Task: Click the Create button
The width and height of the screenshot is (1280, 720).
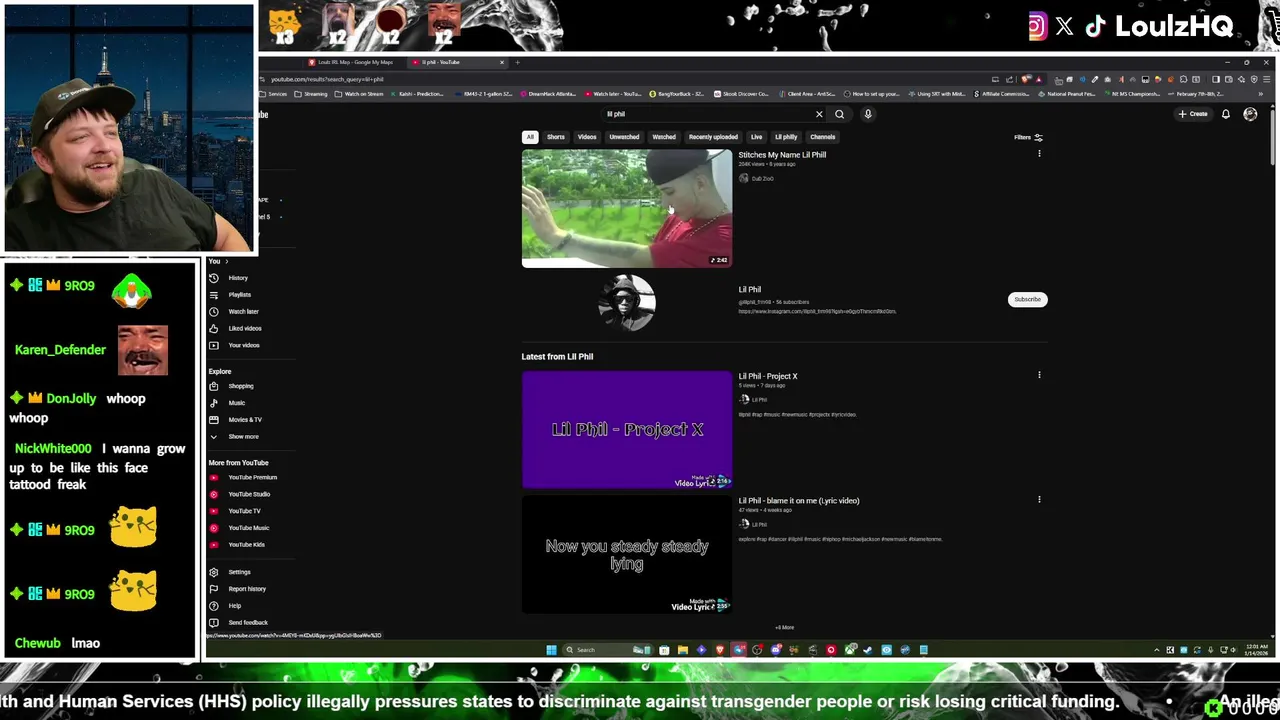Action: [1193, 114]
